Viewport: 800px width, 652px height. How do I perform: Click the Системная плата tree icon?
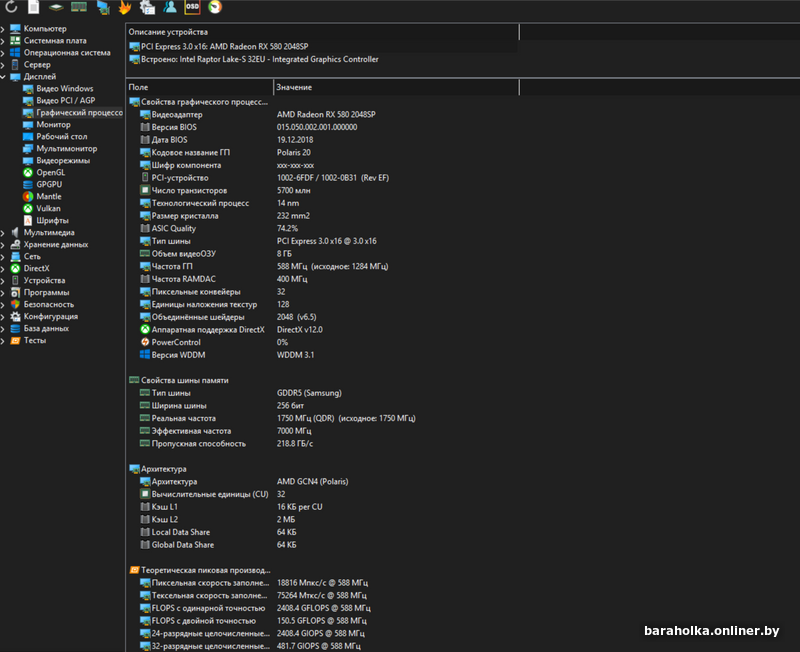pos(15,40)
